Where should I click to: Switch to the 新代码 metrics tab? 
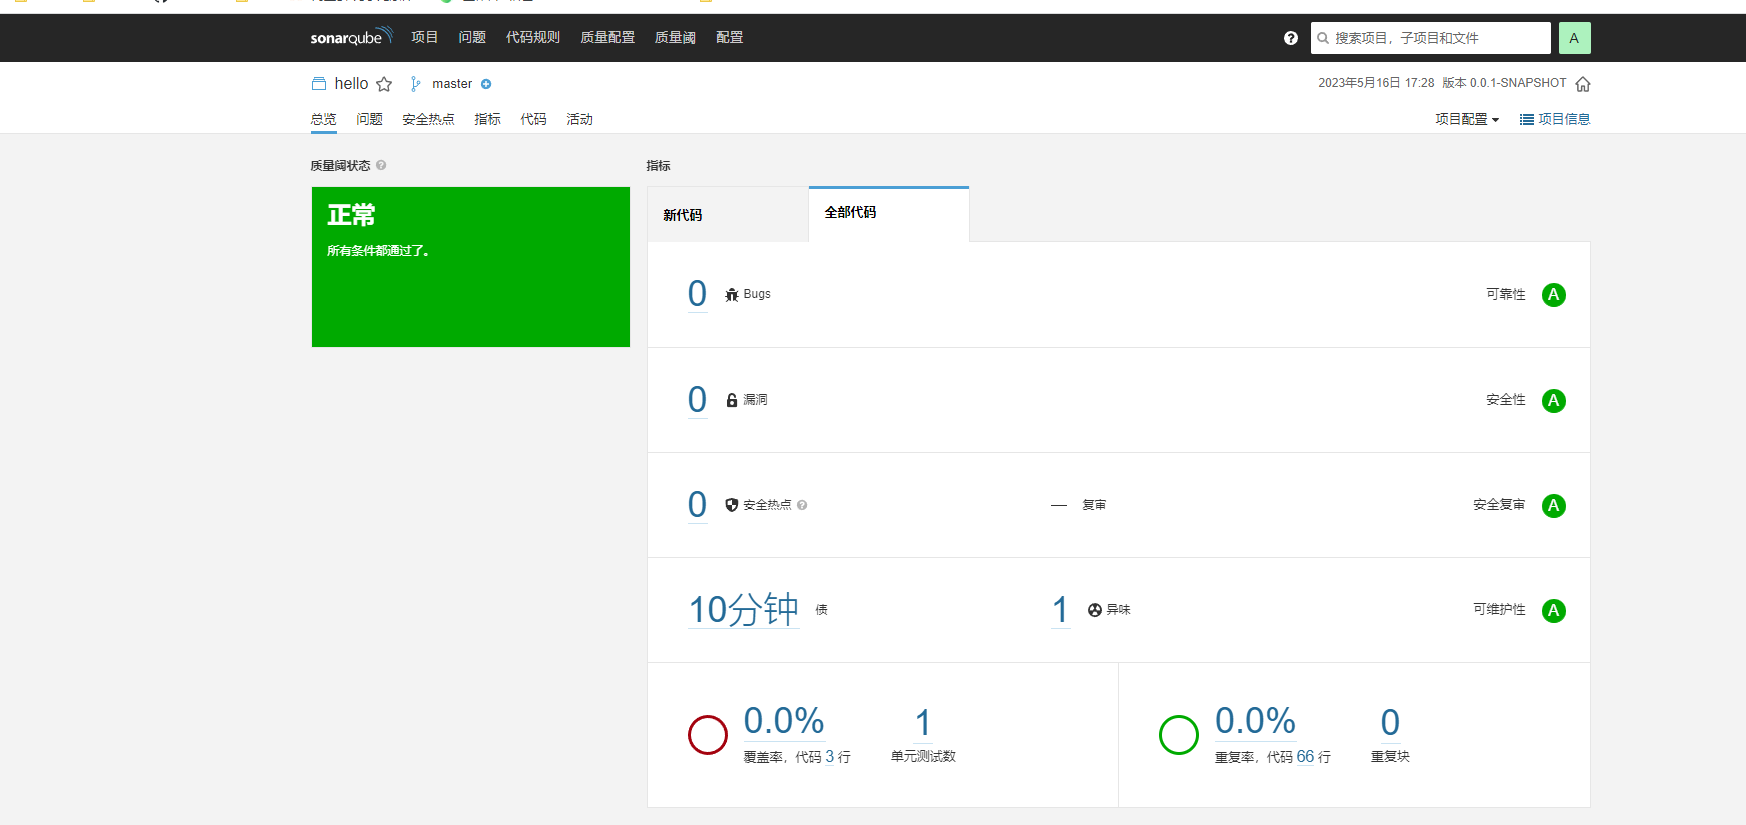728,215
